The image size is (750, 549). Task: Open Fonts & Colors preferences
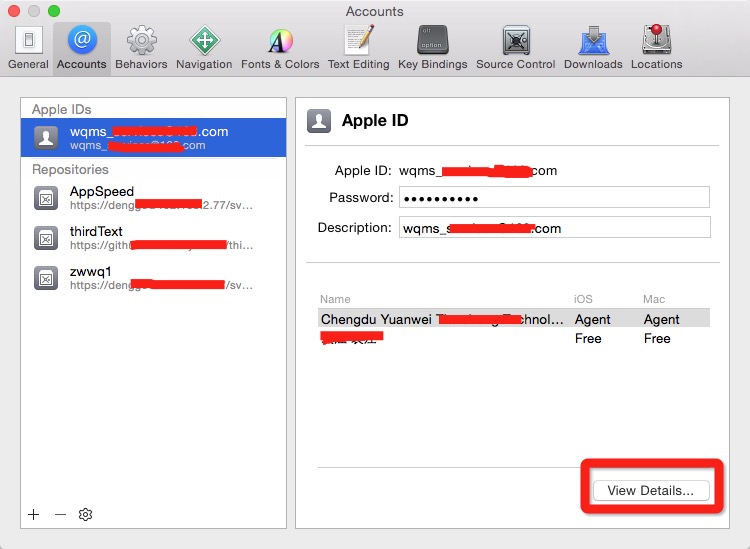(x=280, y=48)
